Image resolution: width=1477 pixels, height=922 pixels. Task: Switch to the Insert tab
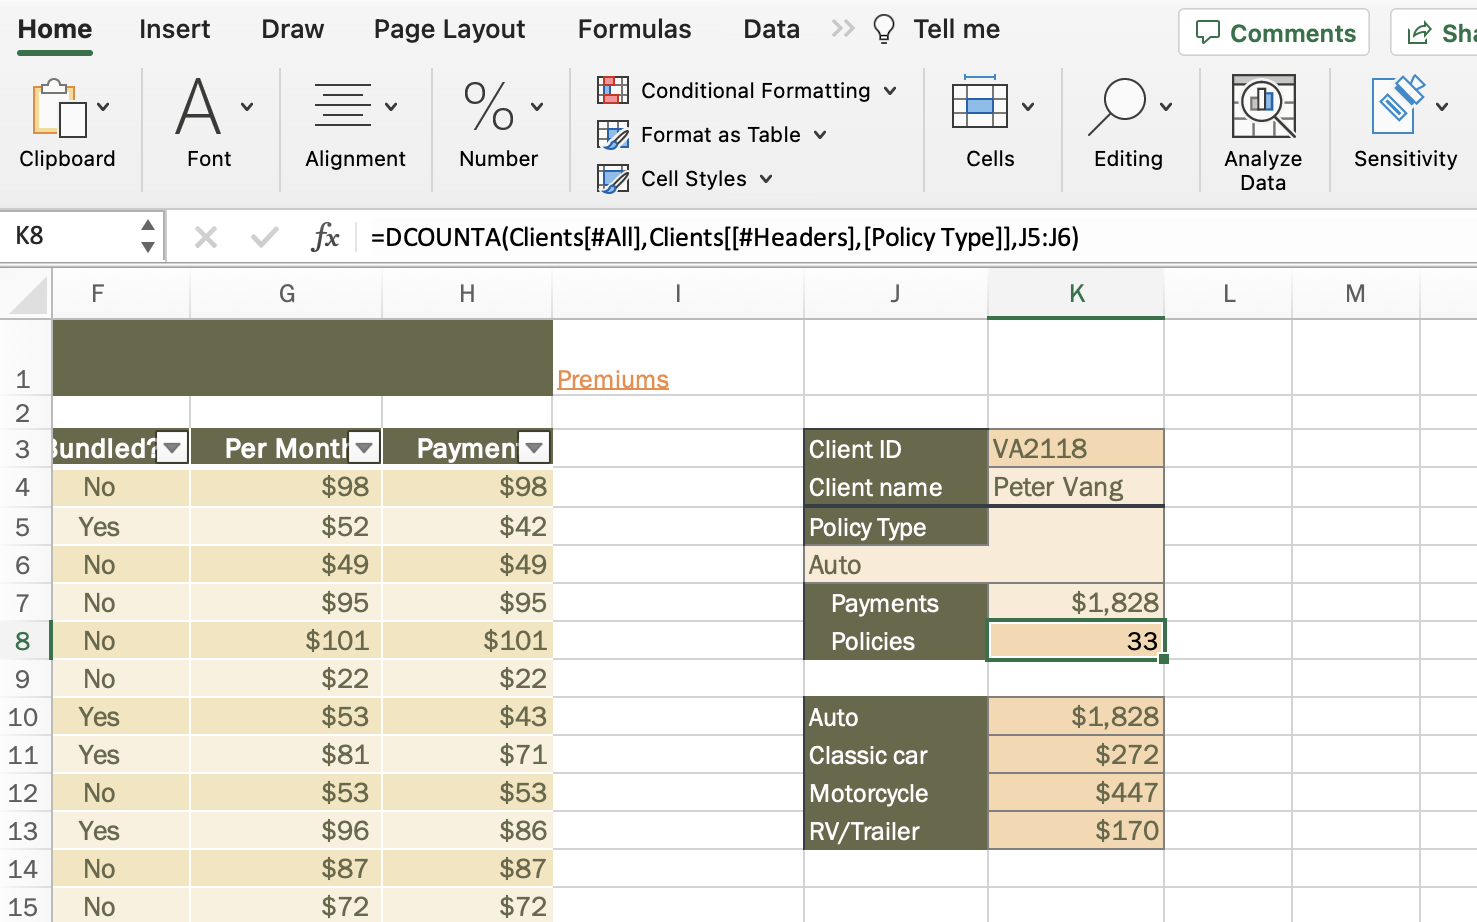coord(175,30)
